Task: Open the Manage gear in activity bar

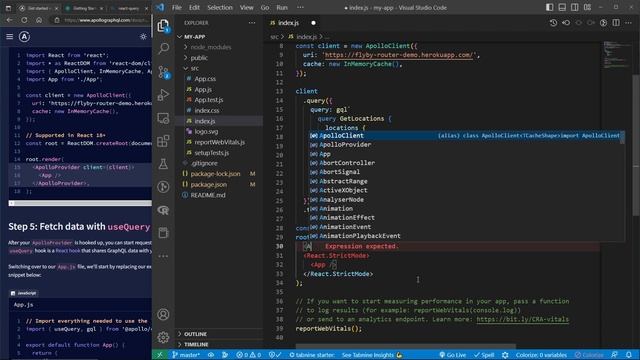Action: [163, 337]
